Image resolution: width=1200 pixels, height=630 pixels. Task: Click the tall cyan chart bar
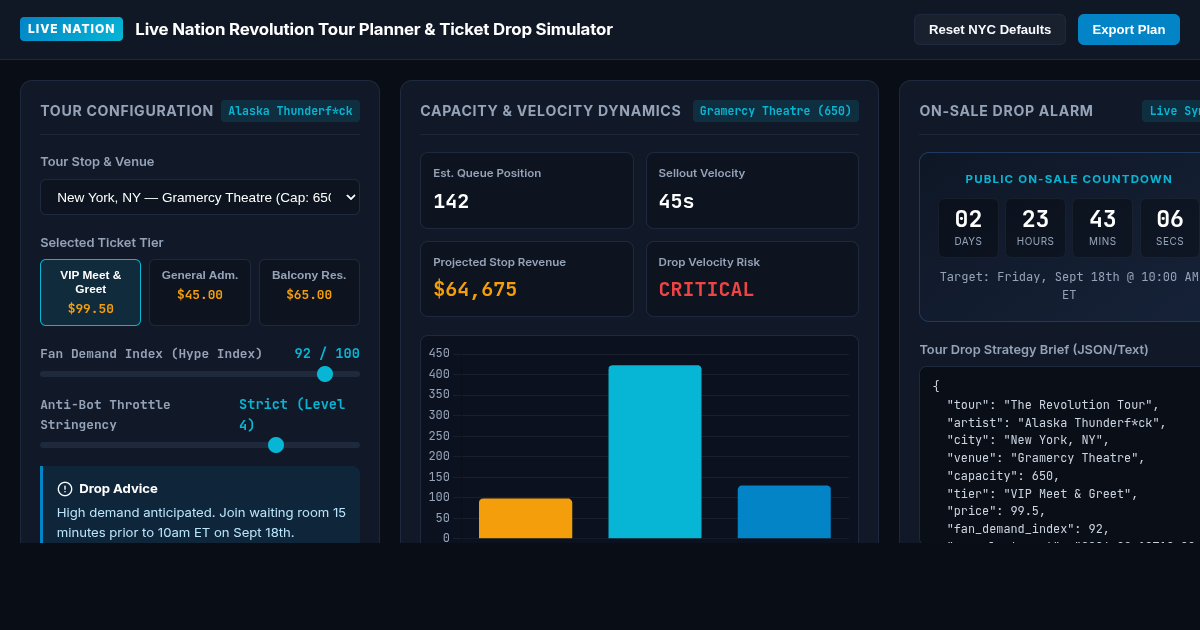pyautogui.click(x=655, y=452)
